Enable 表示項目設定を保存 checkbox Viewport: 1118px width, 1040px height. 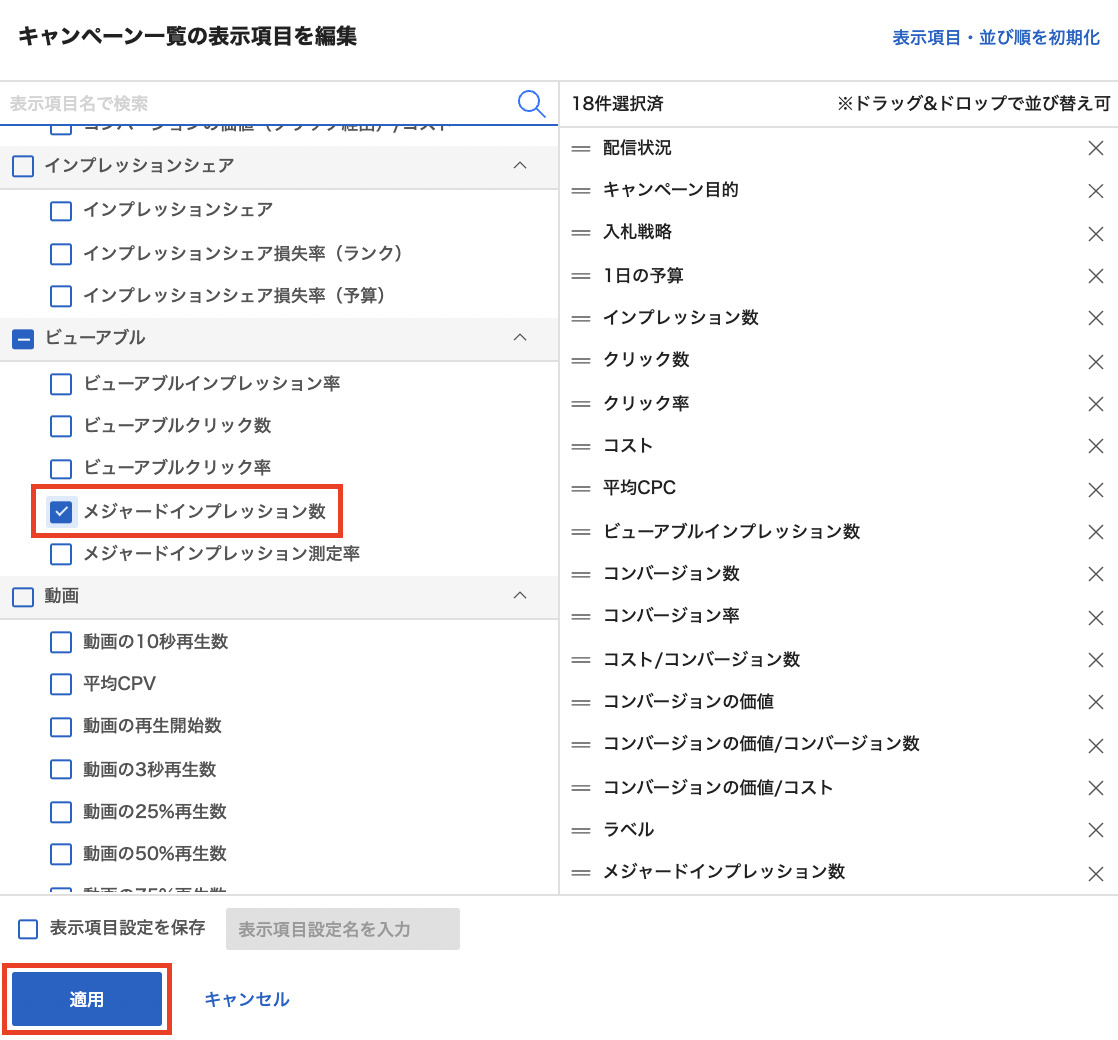coord(28,929)
